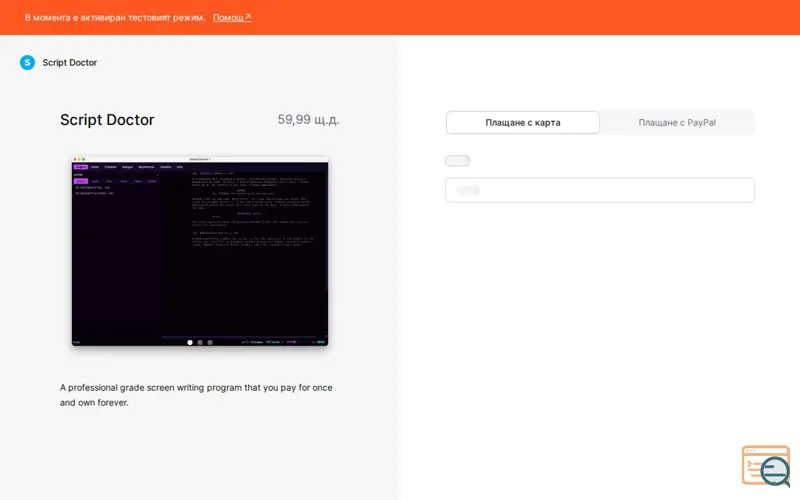The height and width of the screenshot is (500, 800).
Task: Open the Помощ help link
Action: (x=232, y=17)
